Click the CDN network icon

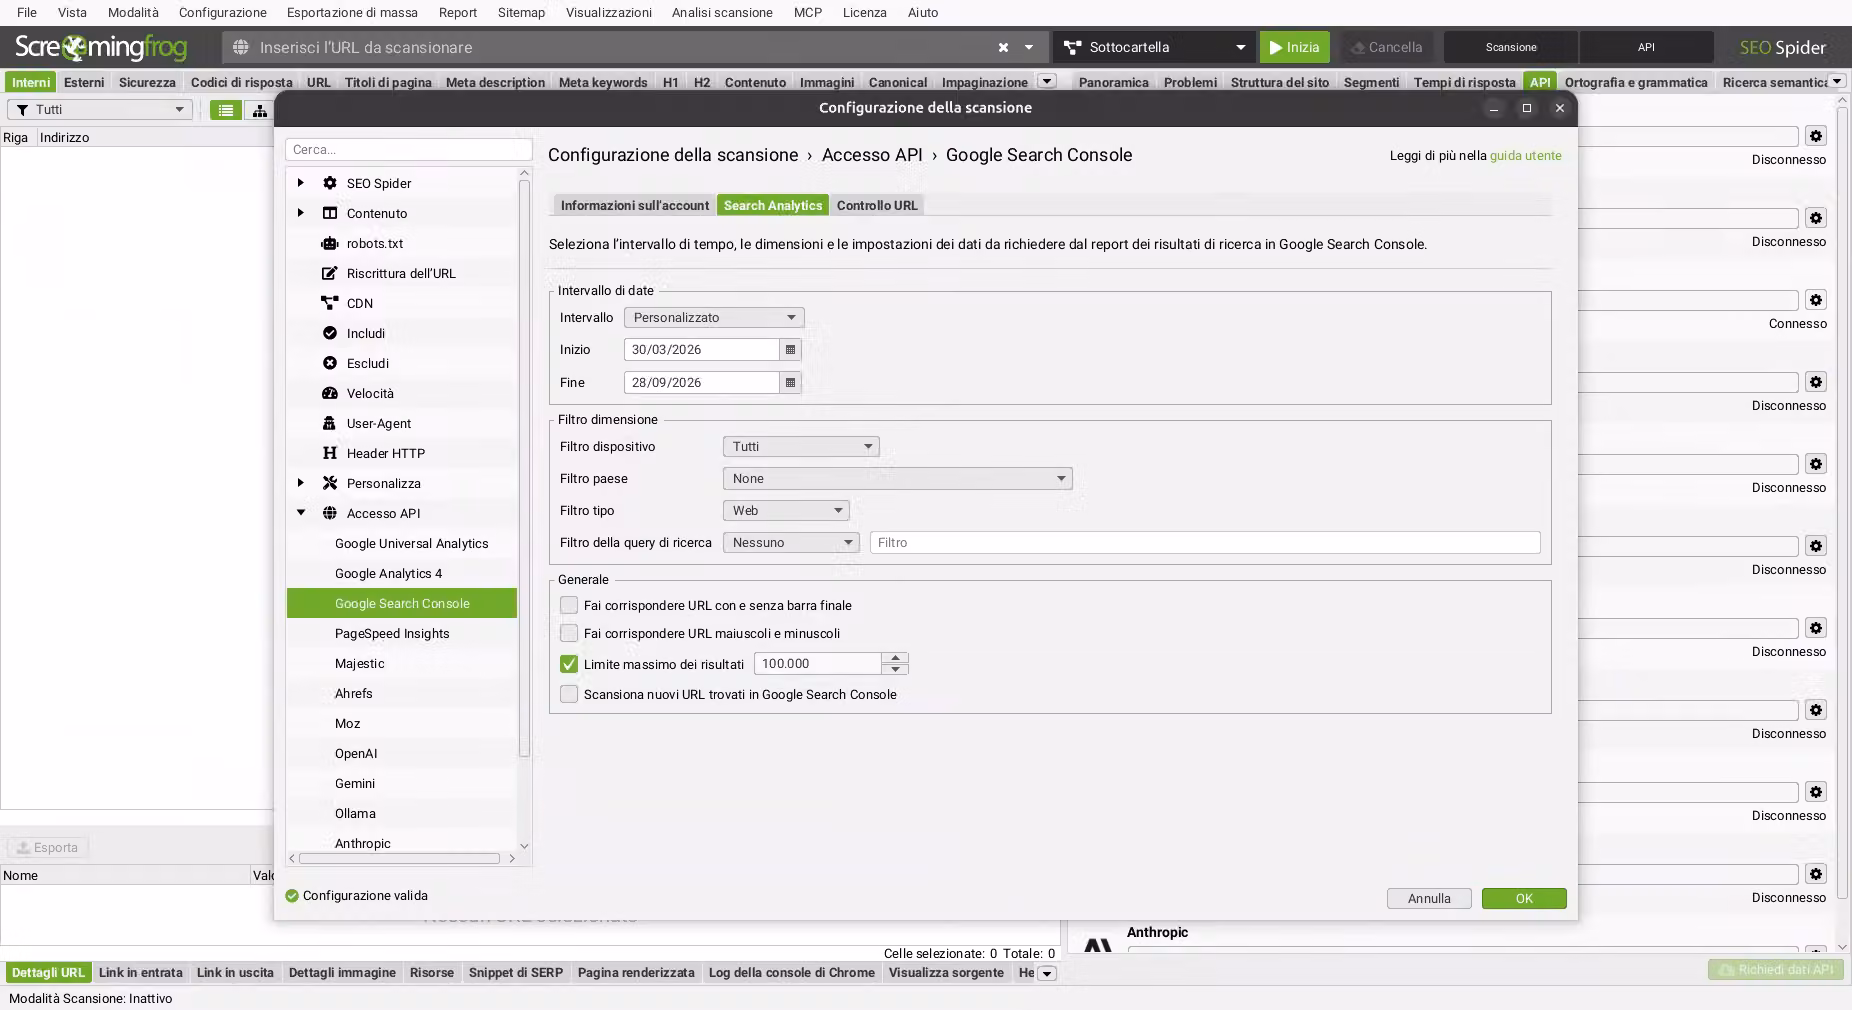(x=329, y=303)
